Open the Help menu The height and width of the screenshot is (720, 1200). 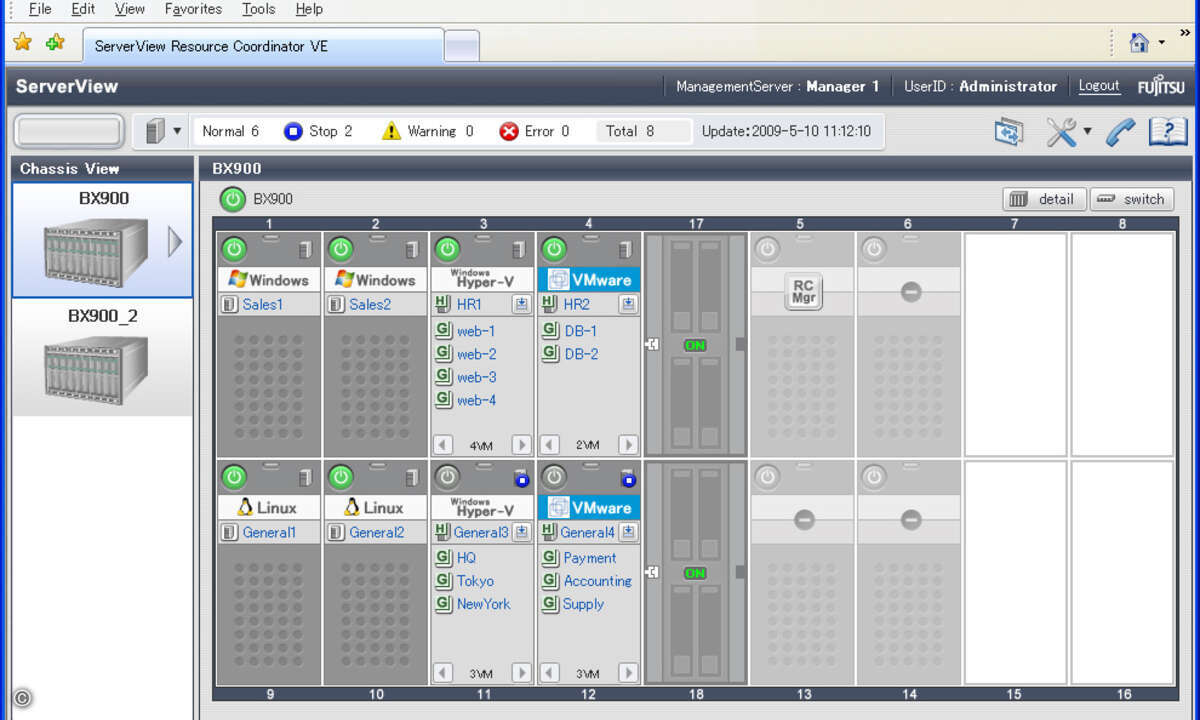coord(309,9)
